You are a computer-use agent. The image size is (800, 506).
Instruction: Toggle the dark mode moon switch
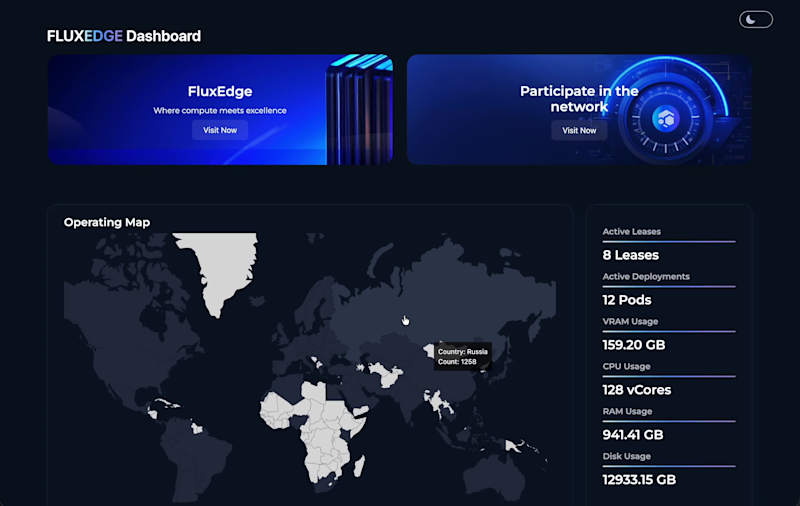click(x=756, y=19)
